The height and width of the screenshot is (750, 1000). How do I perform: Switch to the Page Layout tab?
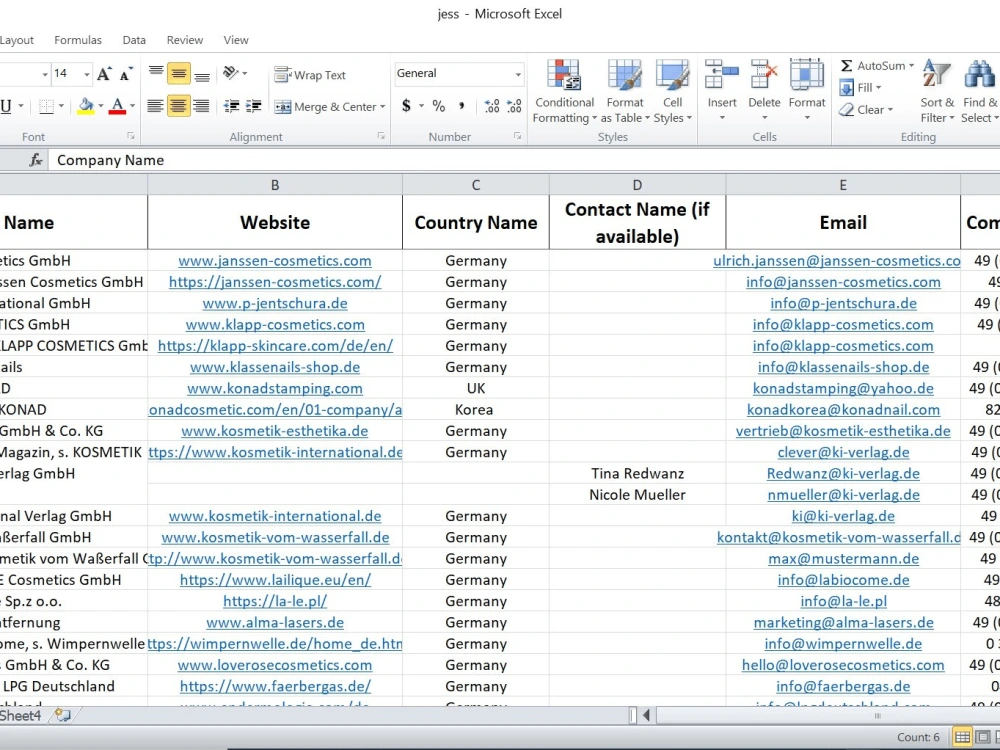point(17,40)
